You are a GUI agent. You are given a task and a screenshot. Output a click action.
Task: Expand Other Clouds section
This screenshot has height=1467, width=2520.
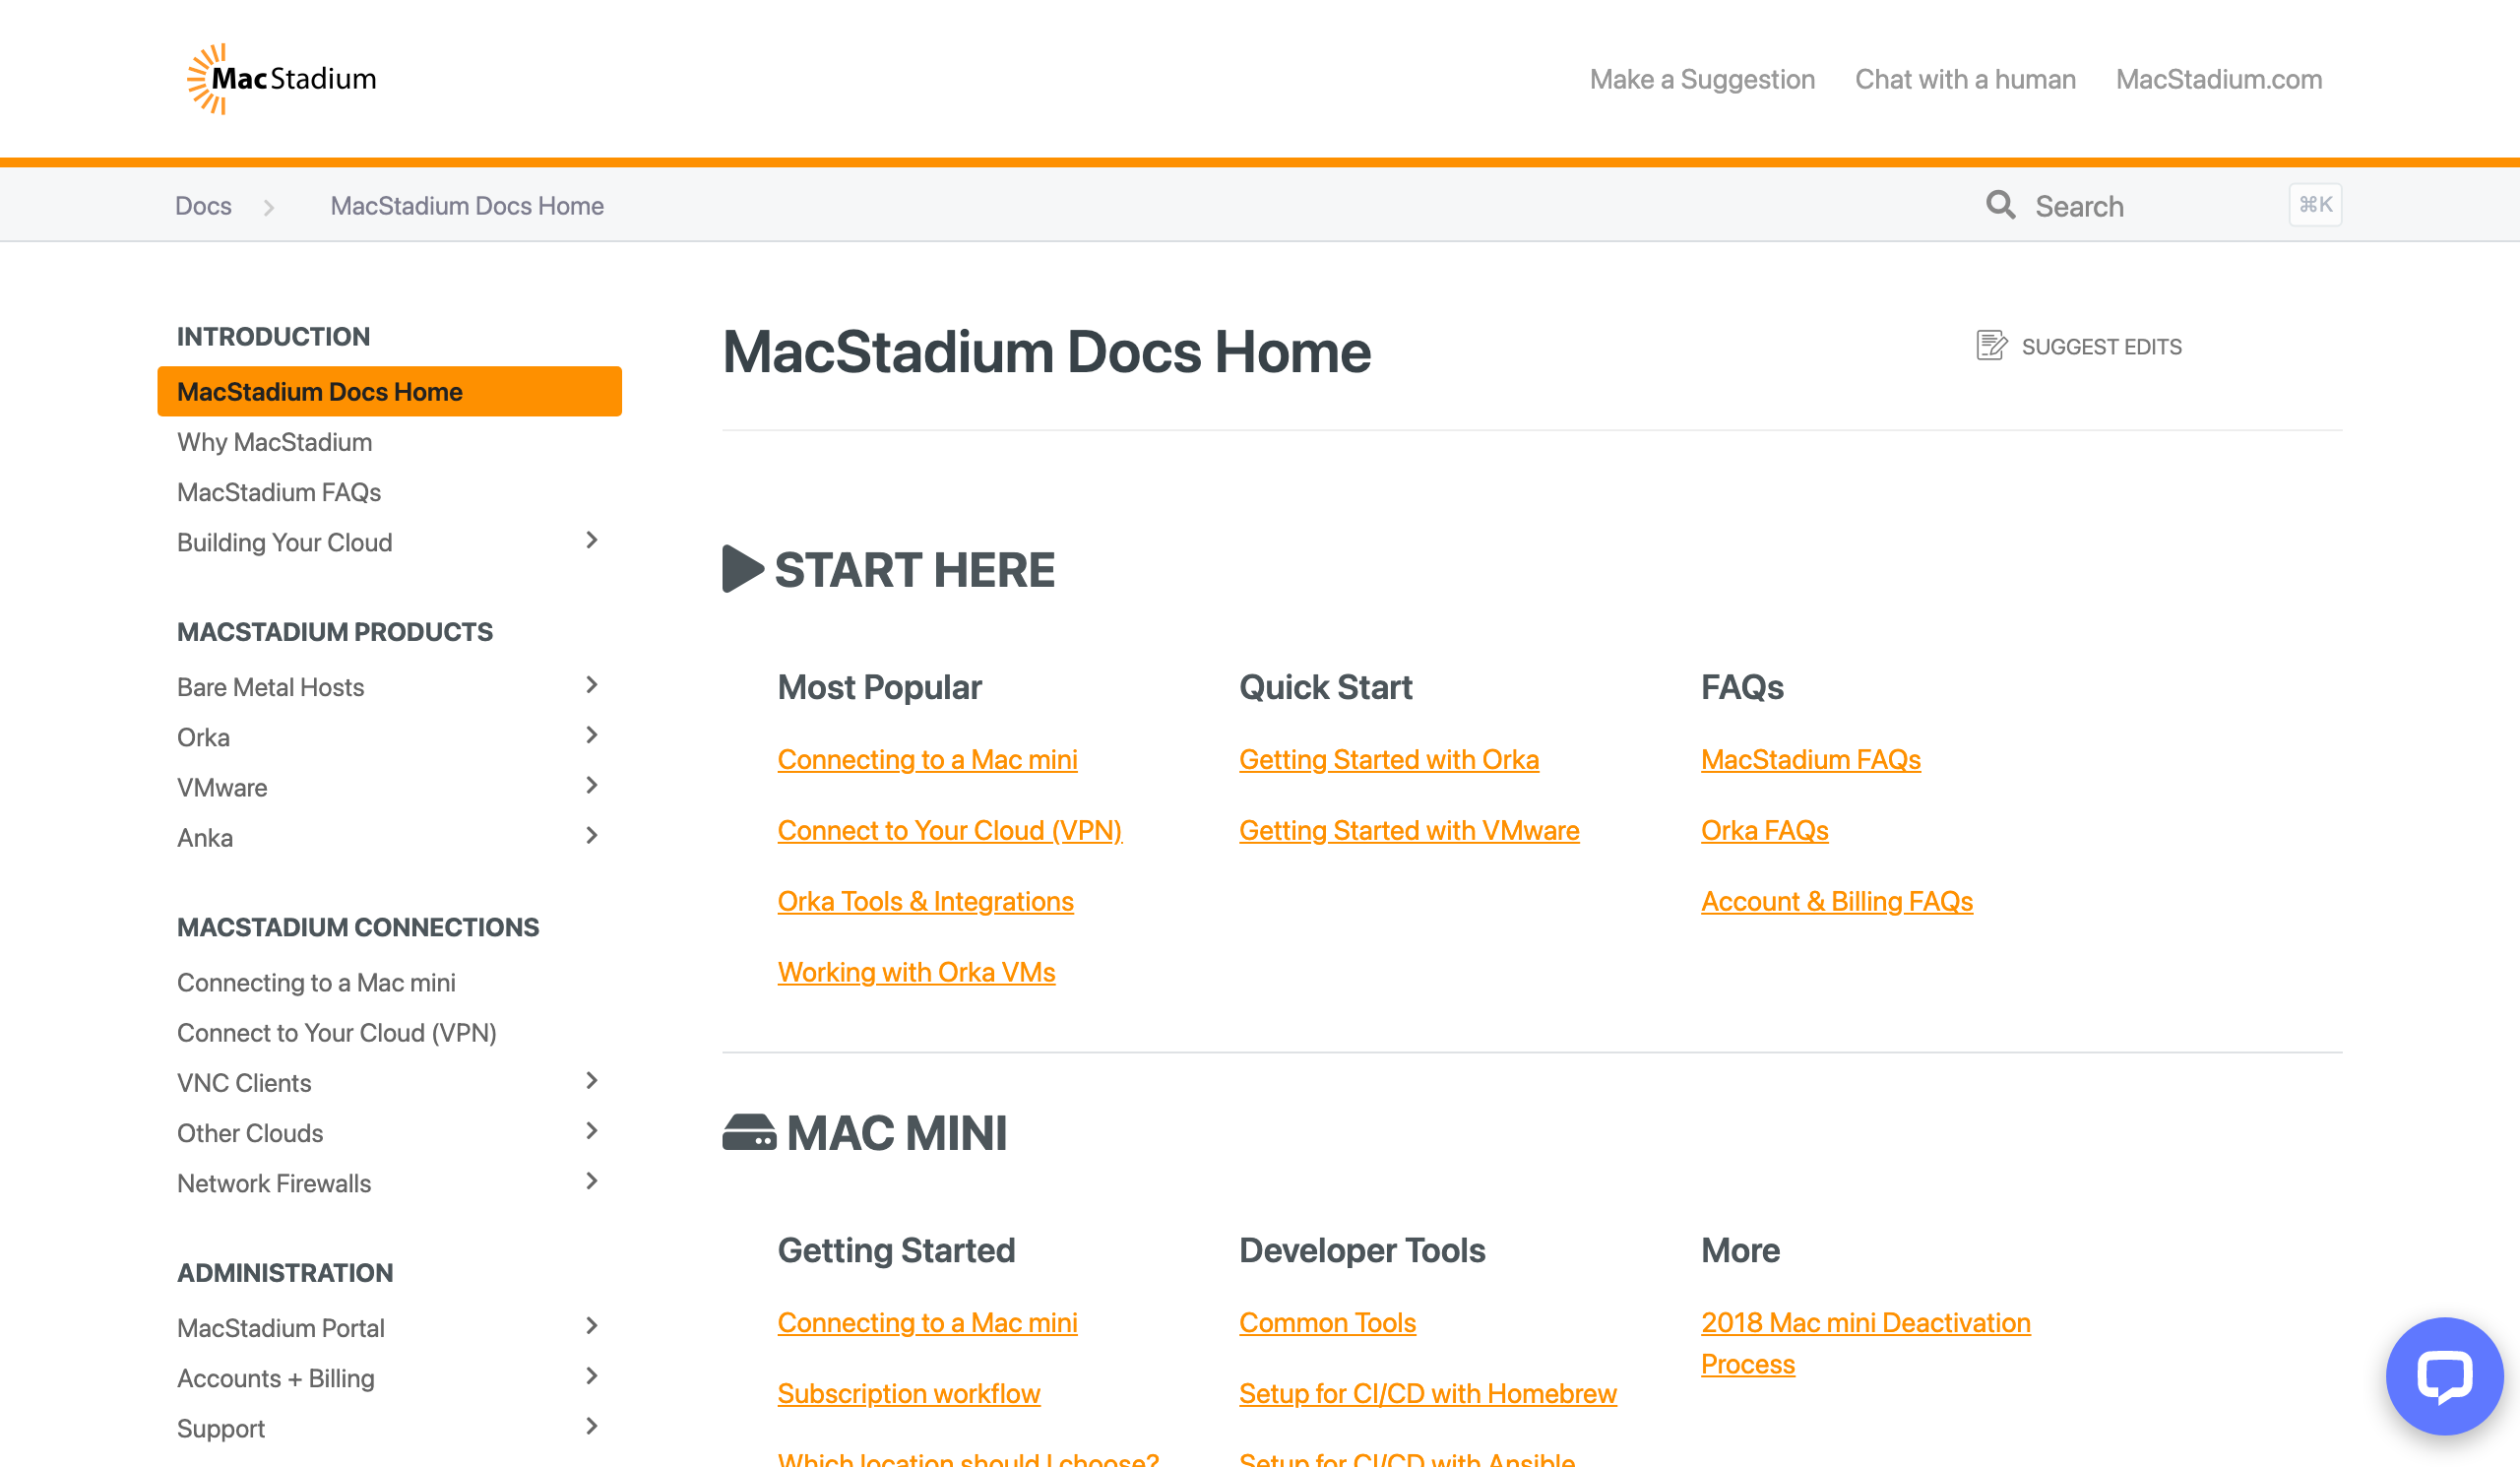click(592, 1131)
